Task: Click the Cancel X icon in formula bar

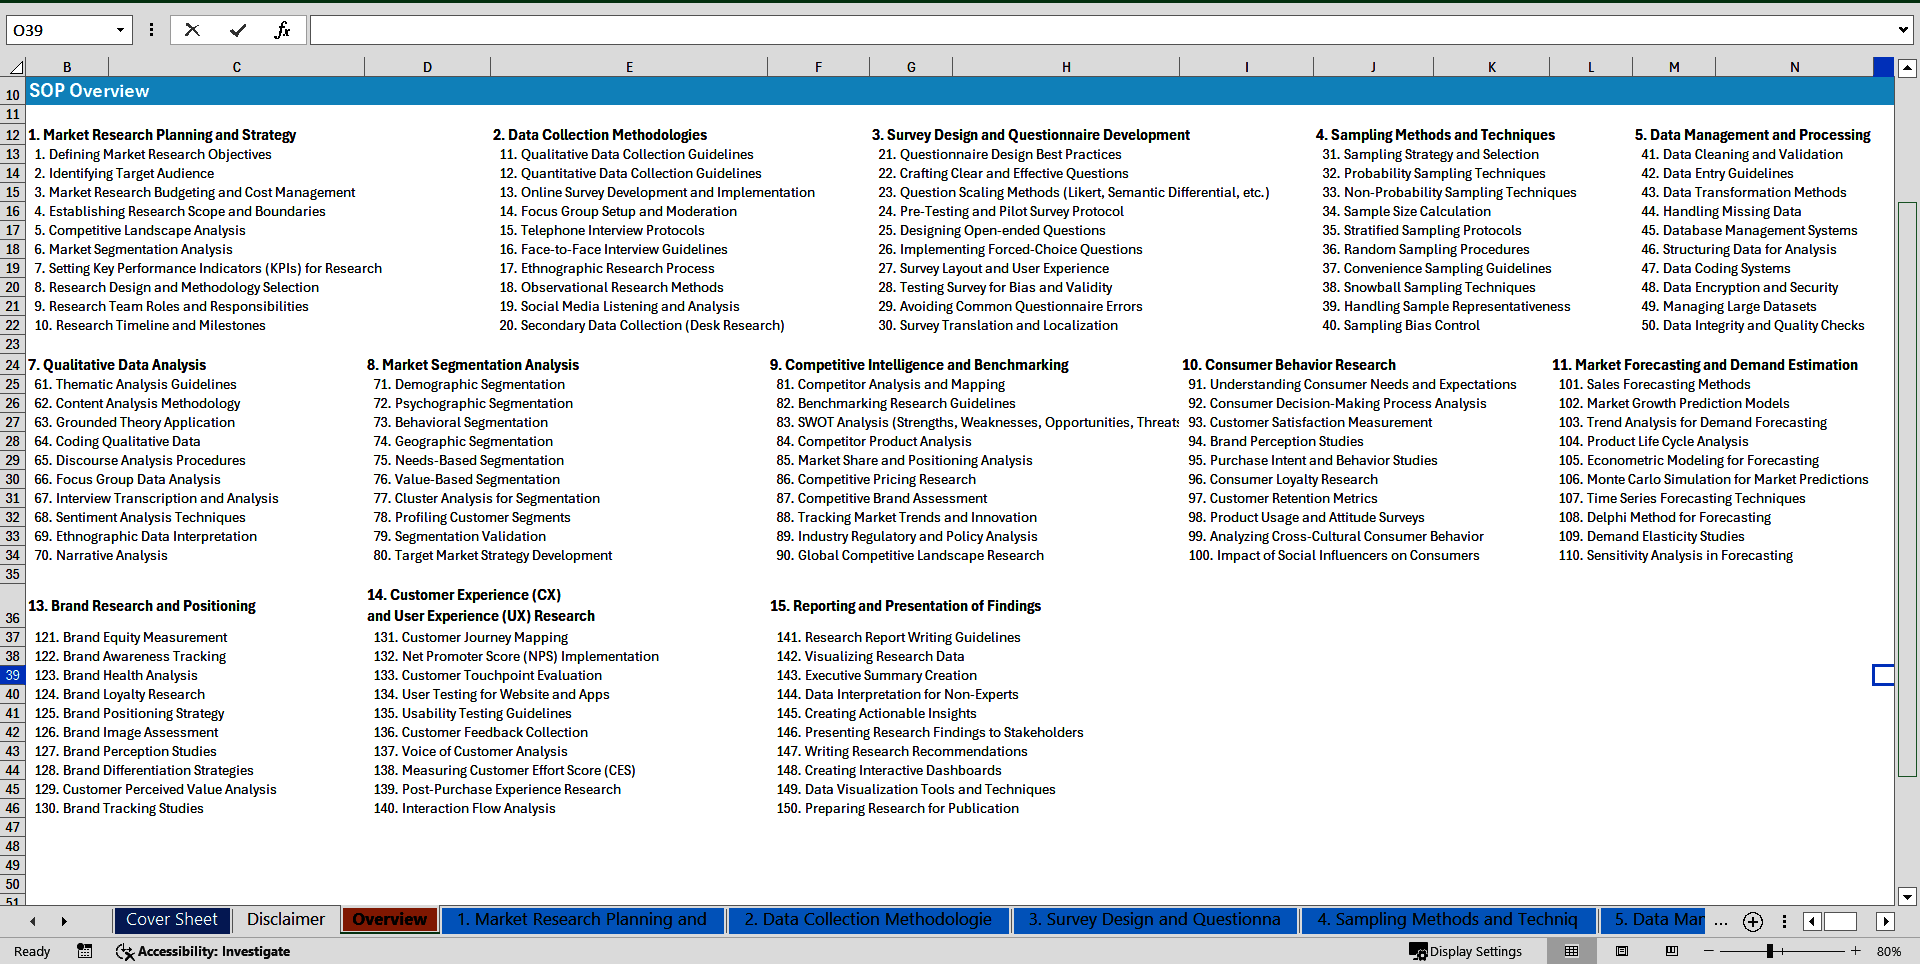Action: (x=192, y=30)
